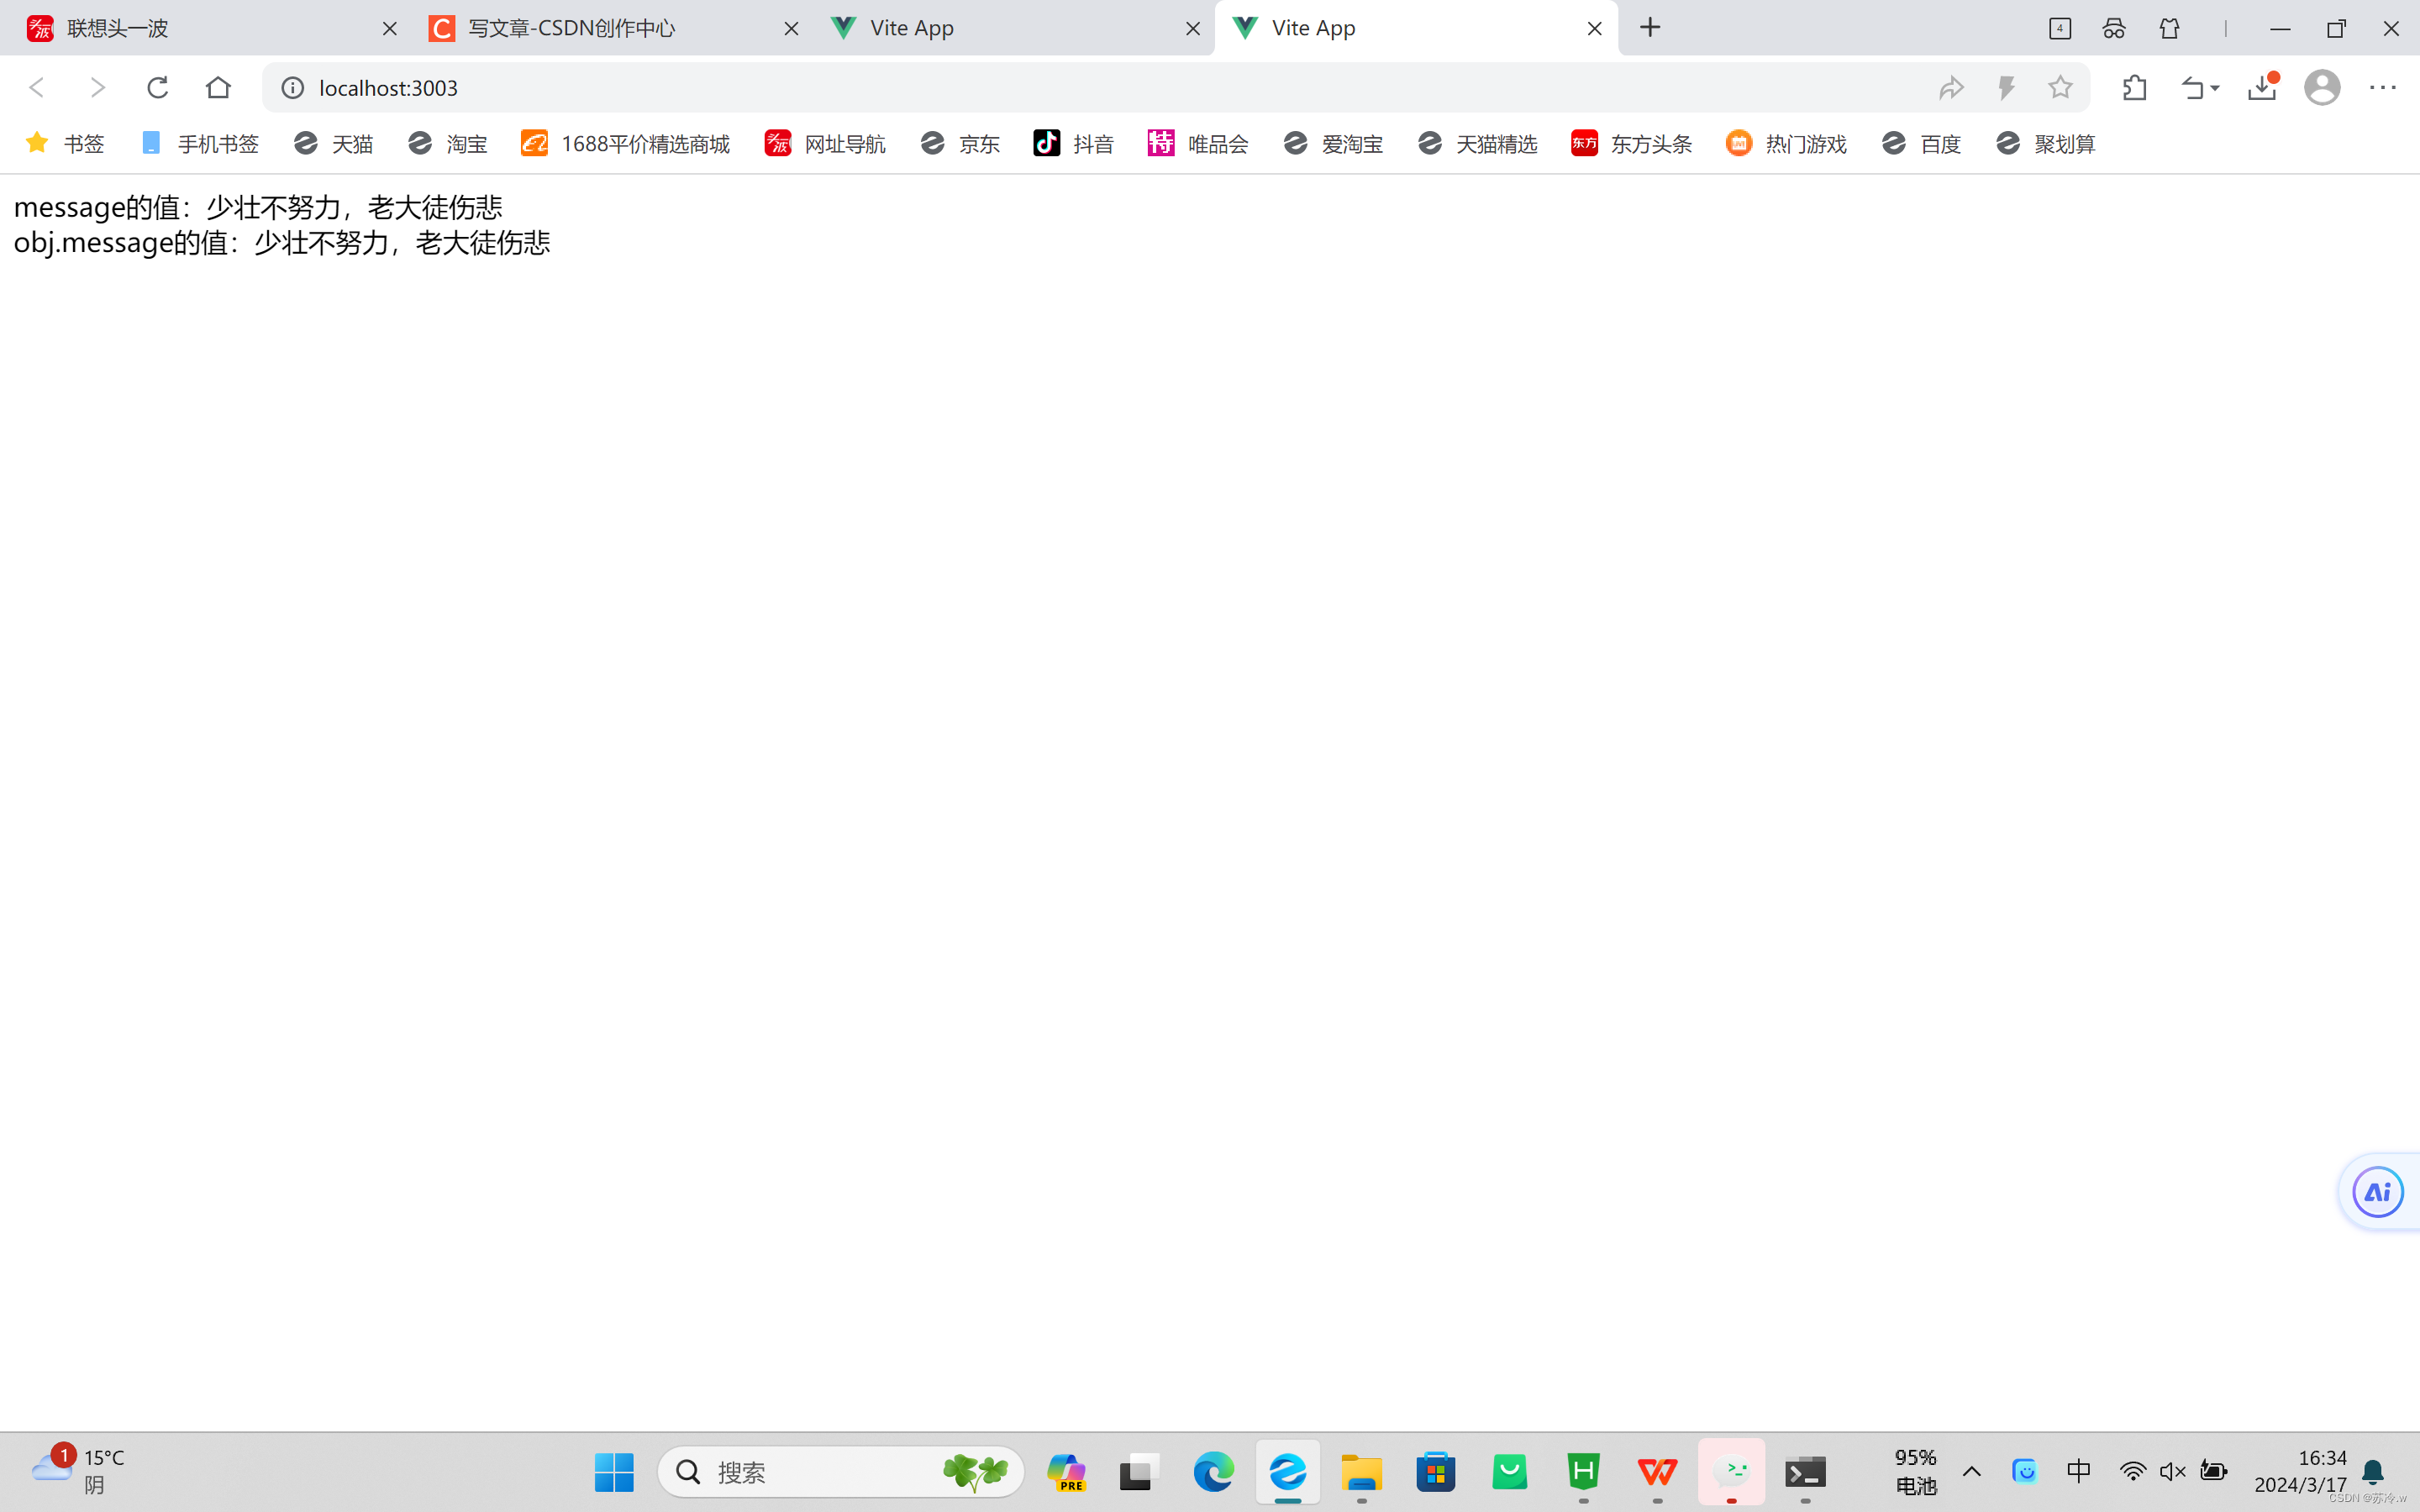Screen dimensions: 2420x1512
Task: Open the home page
Action: click(x=218, y=88)
